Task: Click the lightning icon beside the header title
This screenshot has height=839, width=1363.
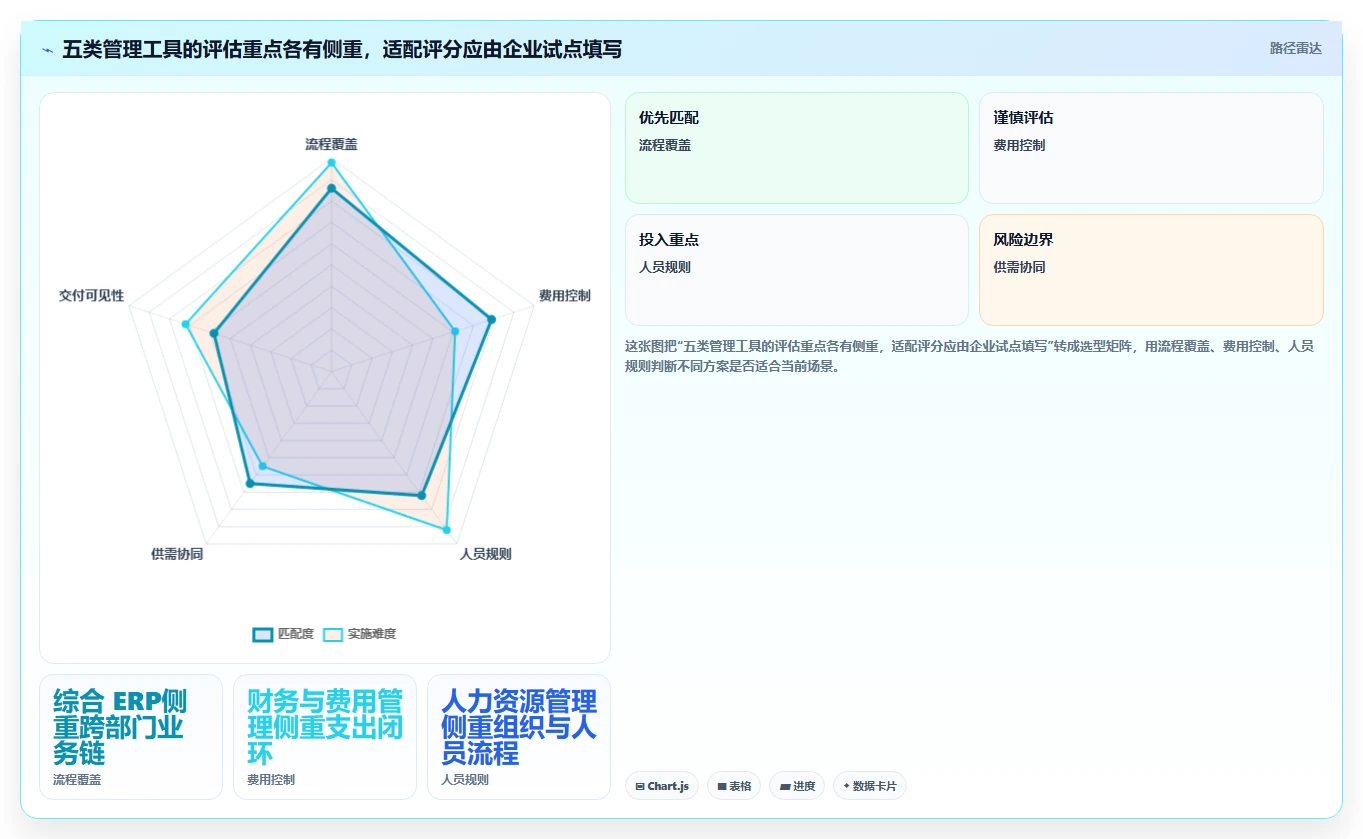Action: tap(48, 49)
